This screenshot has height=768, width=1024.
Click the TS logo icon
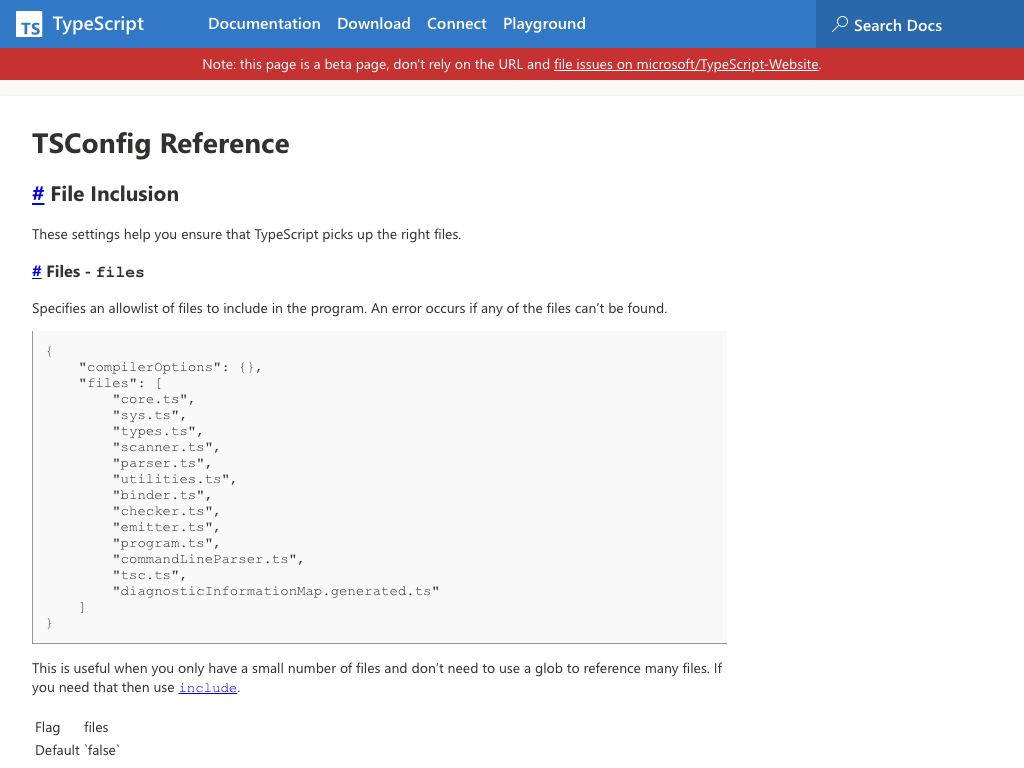coord(29,24)
